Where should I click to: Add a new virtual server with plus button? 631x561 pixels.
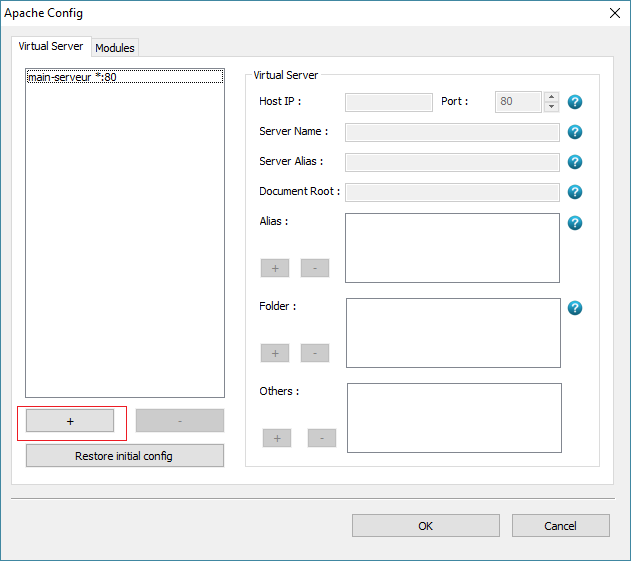pos(70,421)
